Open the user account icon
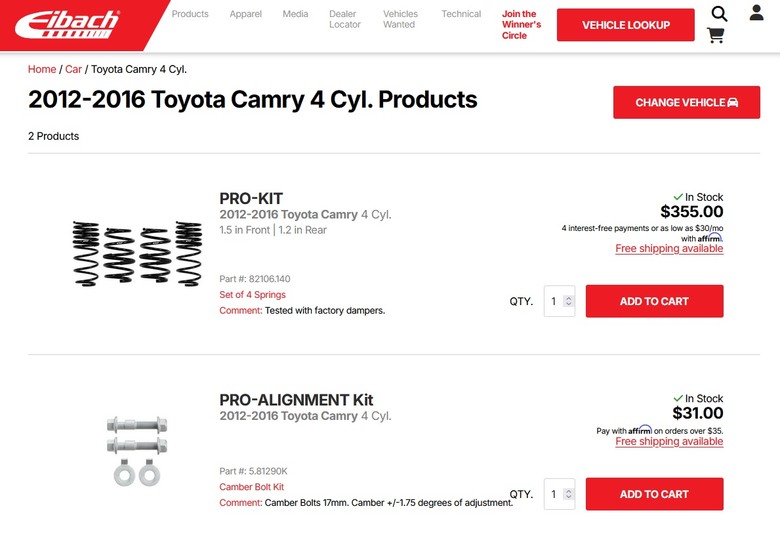780x540 pixels. pyautogui.click(x=756, y=12)
